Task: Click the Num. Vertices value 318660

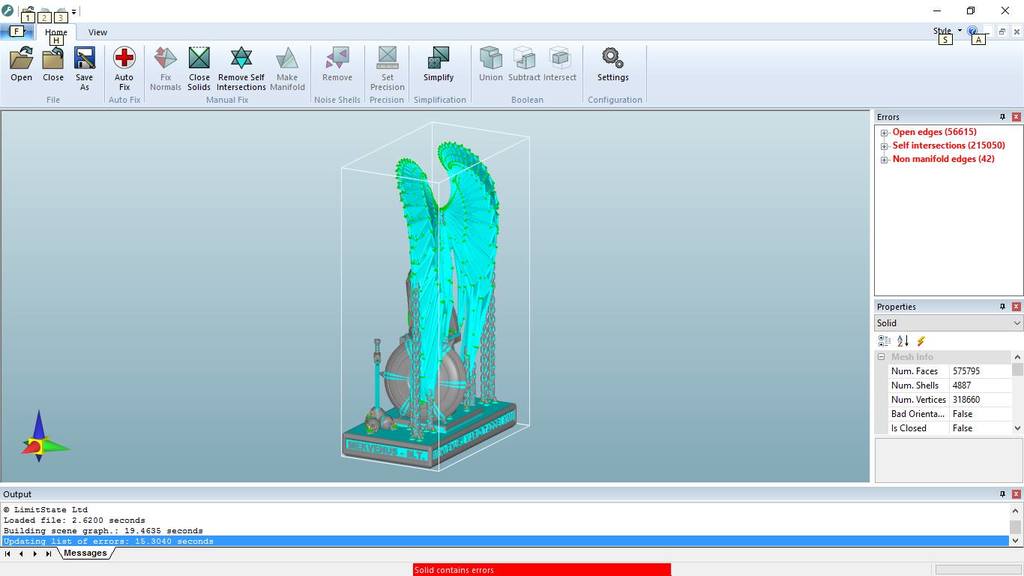Action: click(x=980, y=400)
